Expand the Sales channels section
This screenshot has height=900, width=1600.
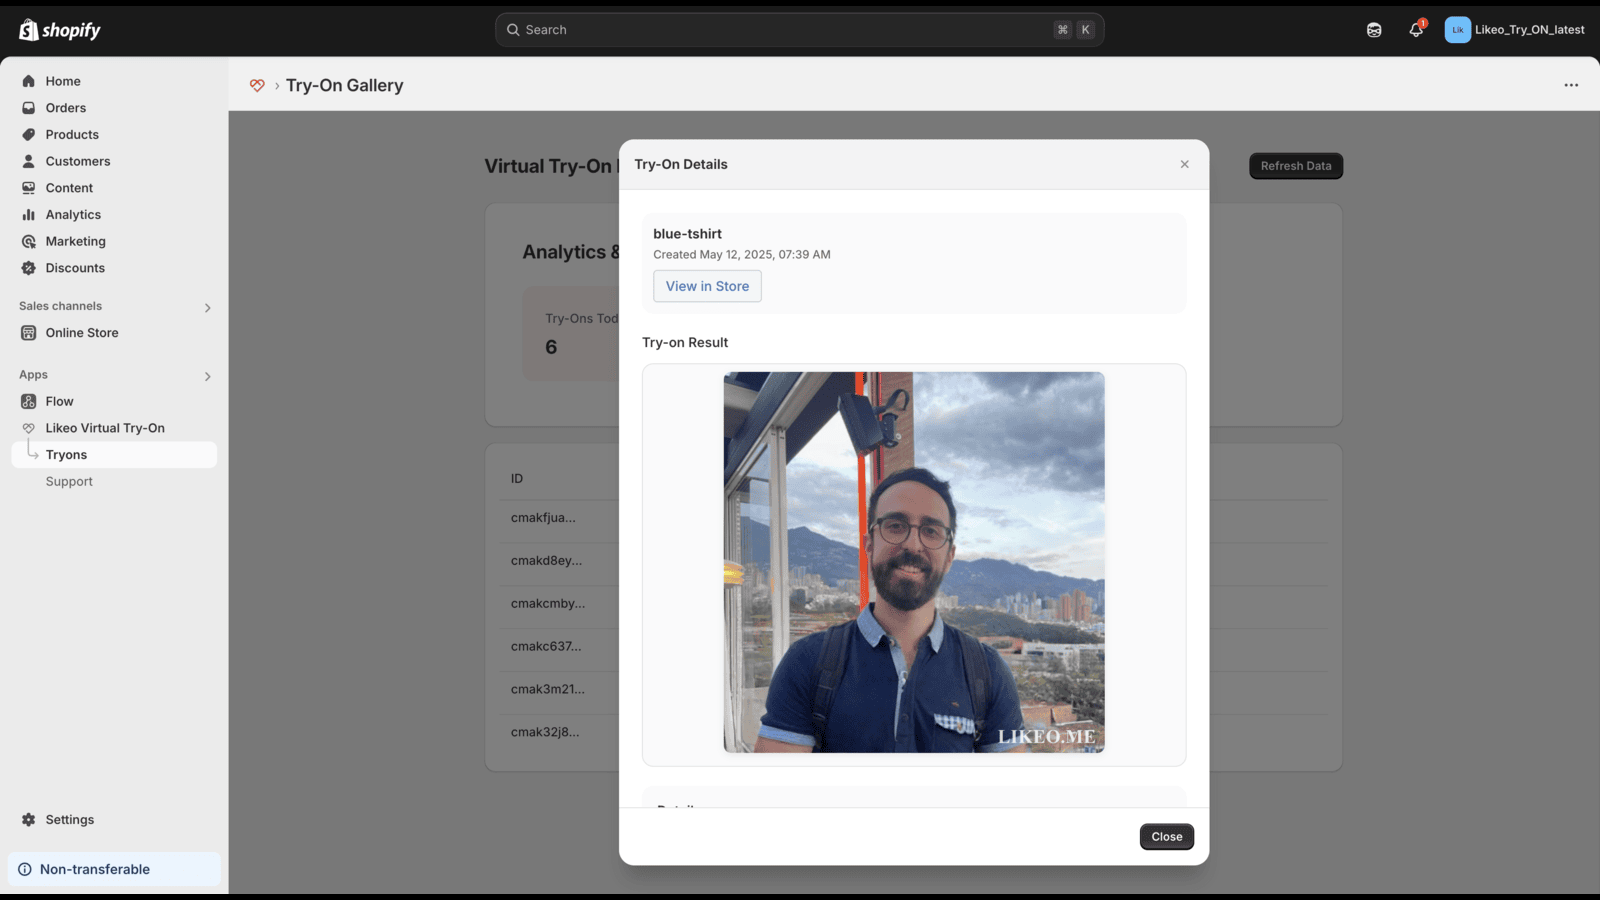[207, 307]
